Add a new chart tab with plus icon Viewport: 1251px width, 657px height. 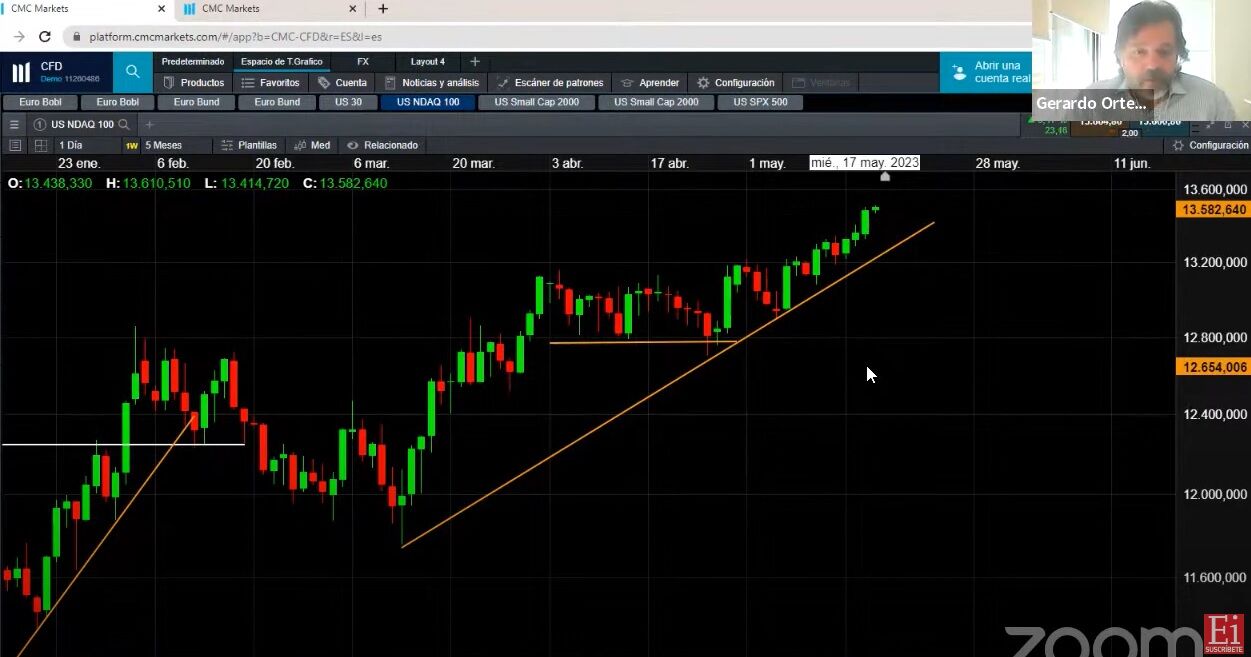tap(149, 125)
